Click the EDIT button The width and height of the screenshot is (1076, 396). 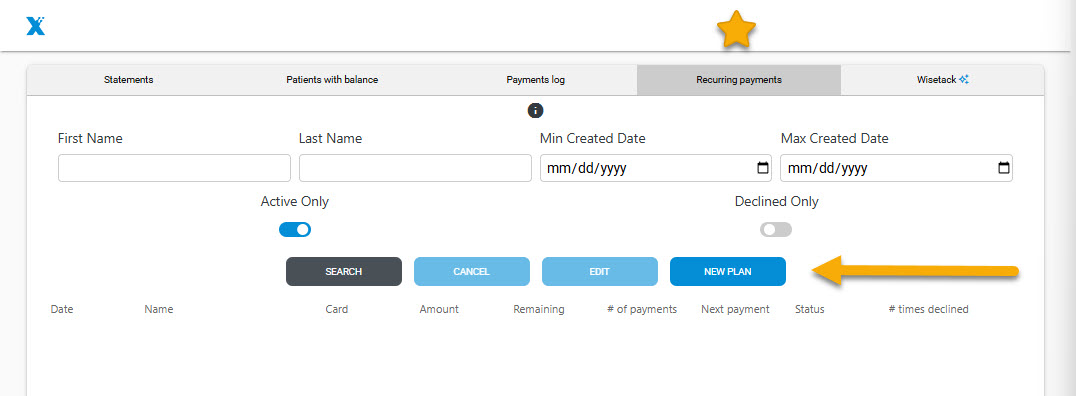pos(600,272)
